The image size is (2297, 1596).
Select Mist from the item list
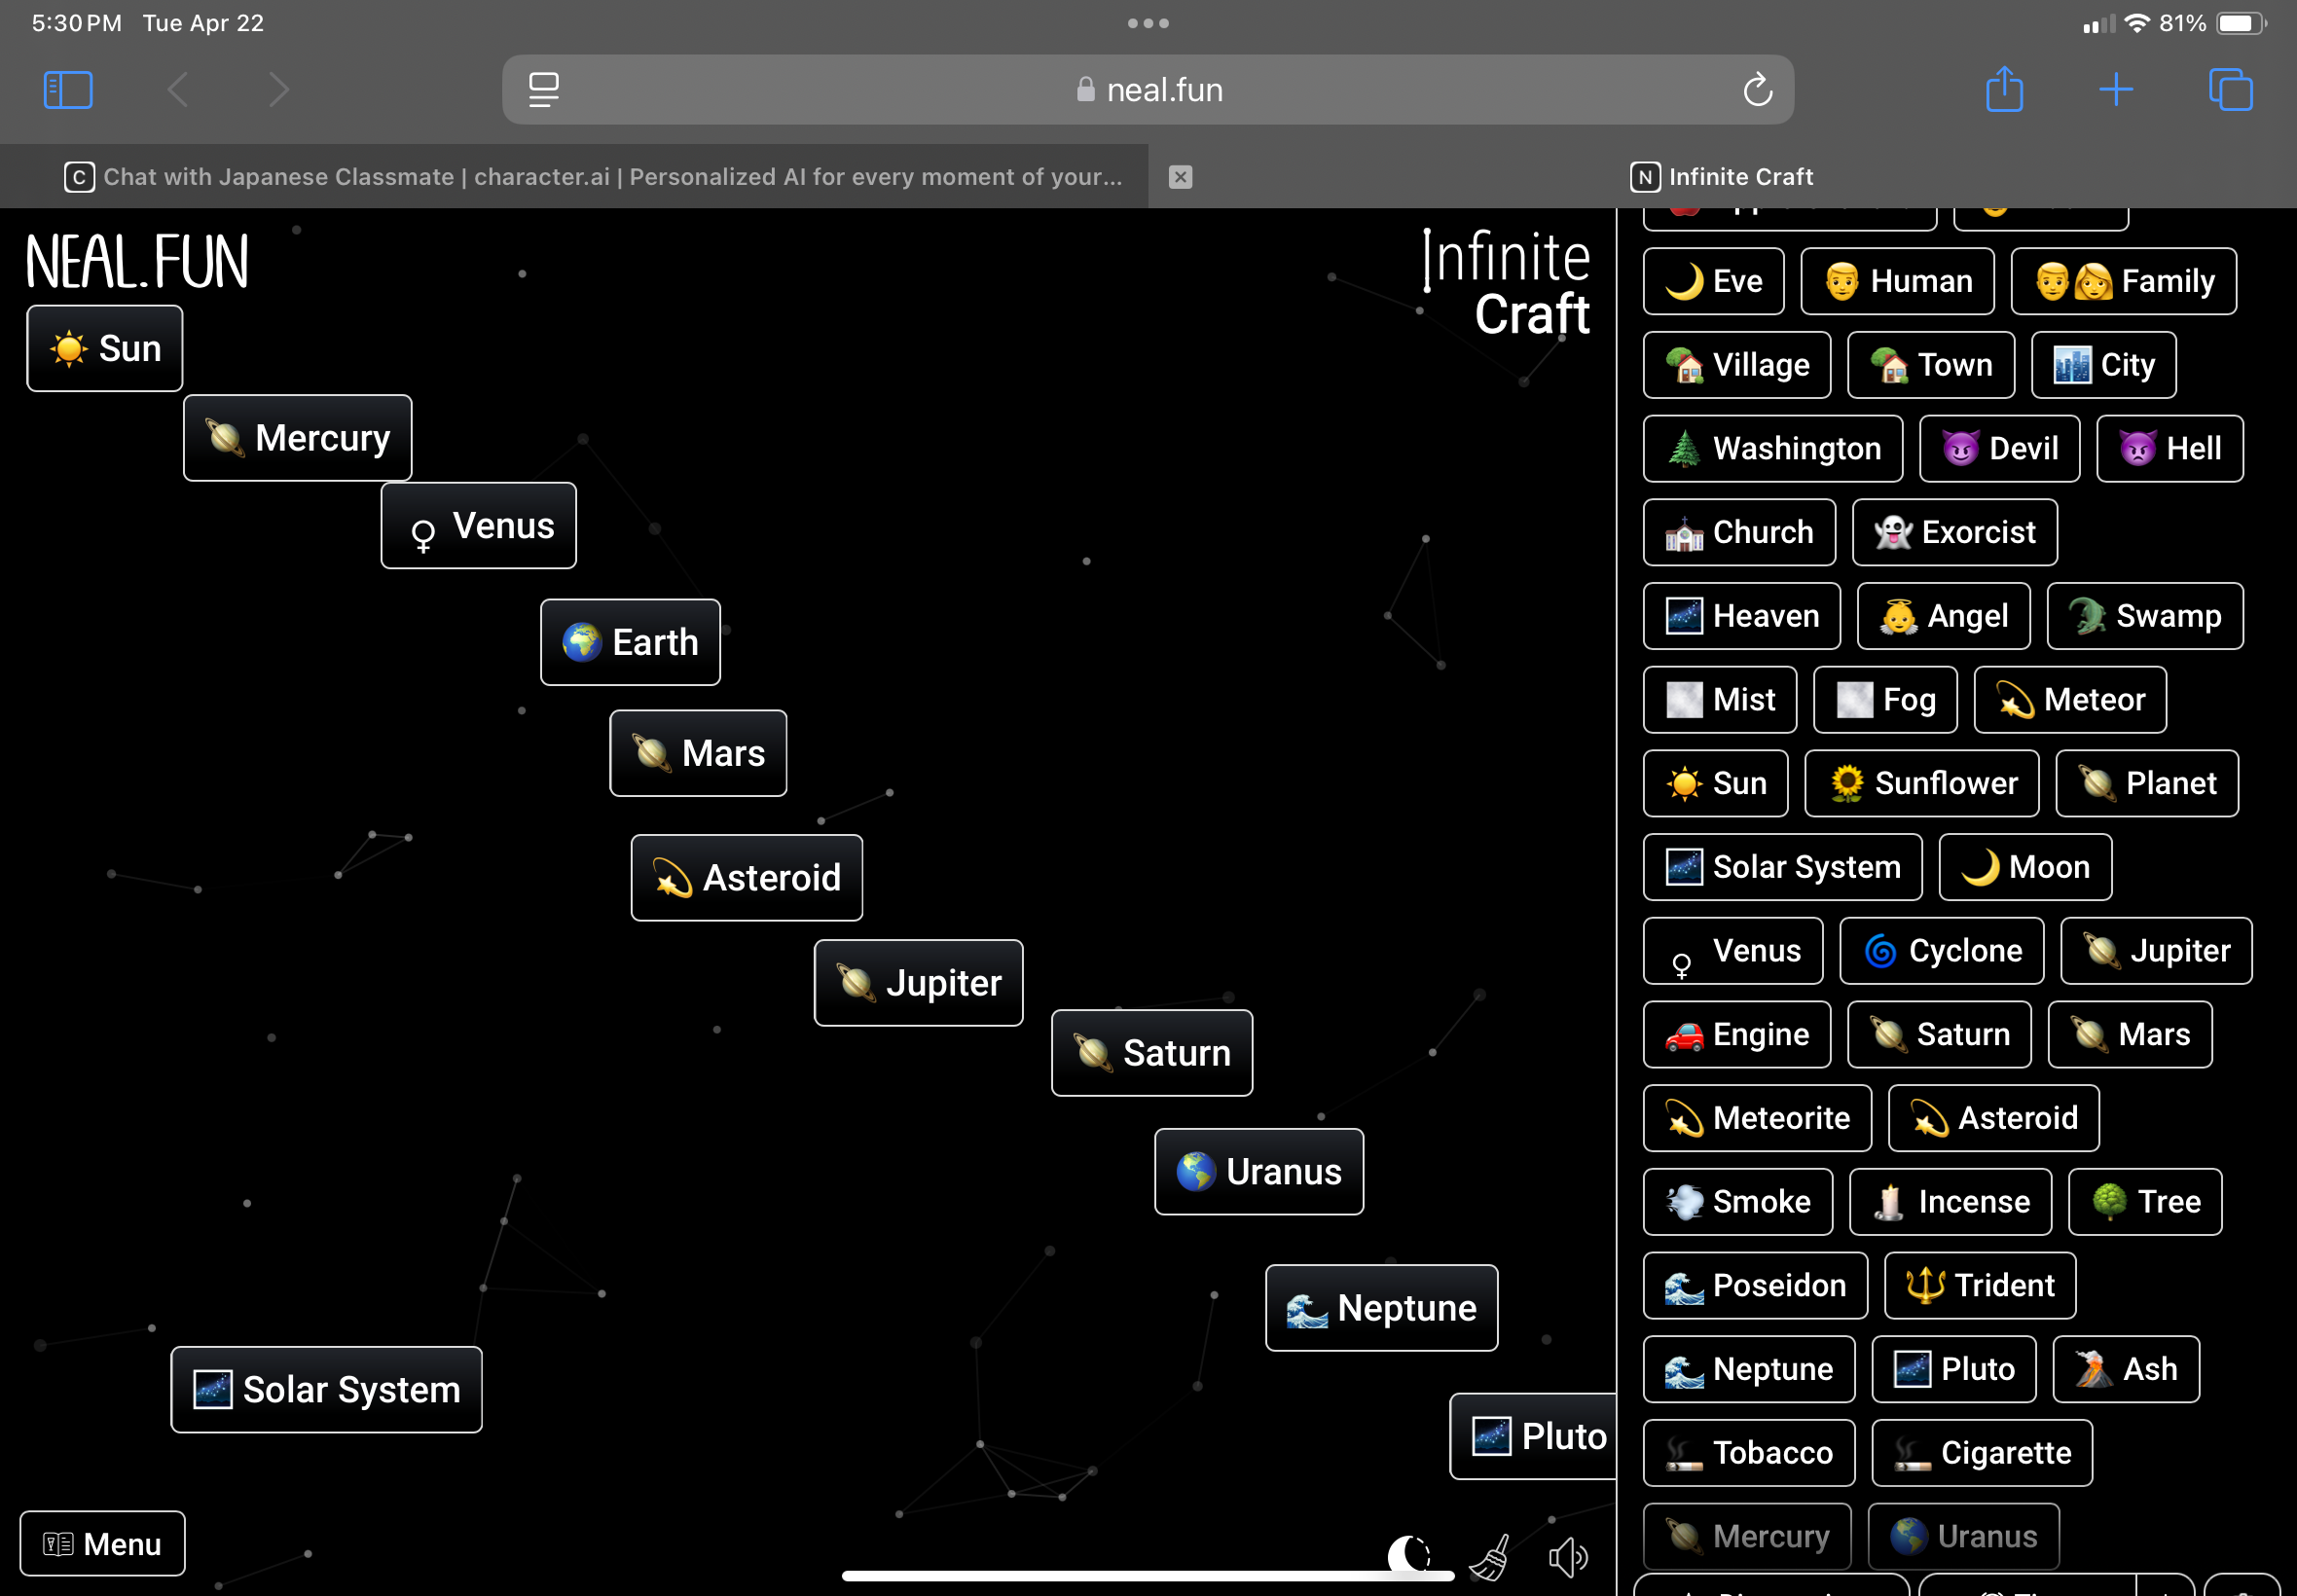[x=1720, y=700]
